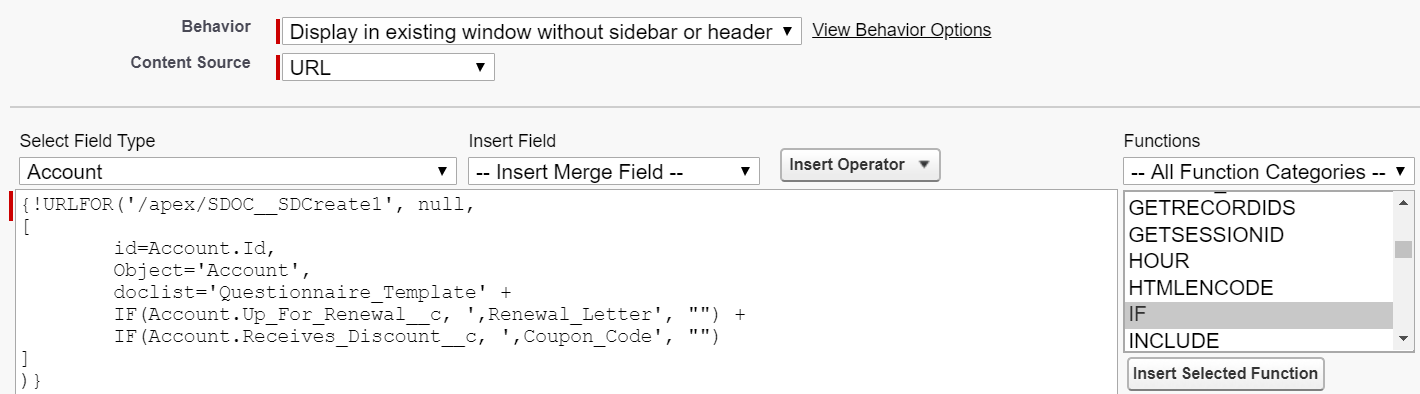Choose HTMLENCODE from the functions list
This screenshot has width=1420, height=394.
pyautogui.click(x=1259, y=288)
